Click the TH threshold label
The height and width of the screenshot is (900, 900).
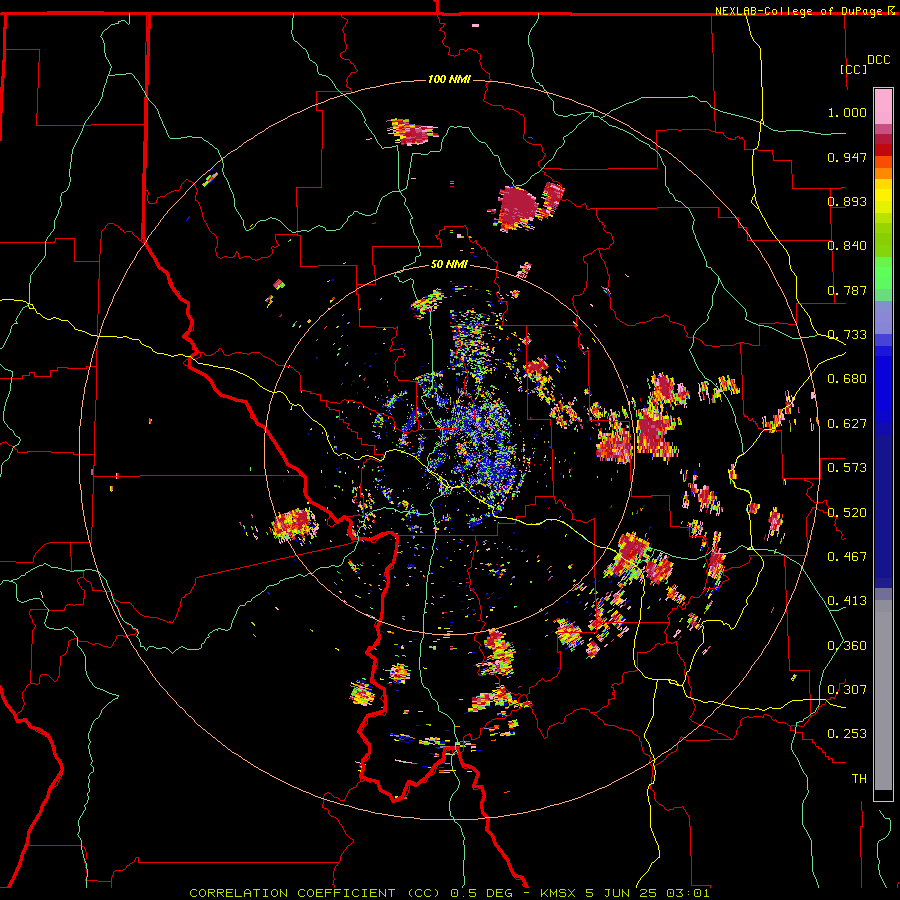859,779
